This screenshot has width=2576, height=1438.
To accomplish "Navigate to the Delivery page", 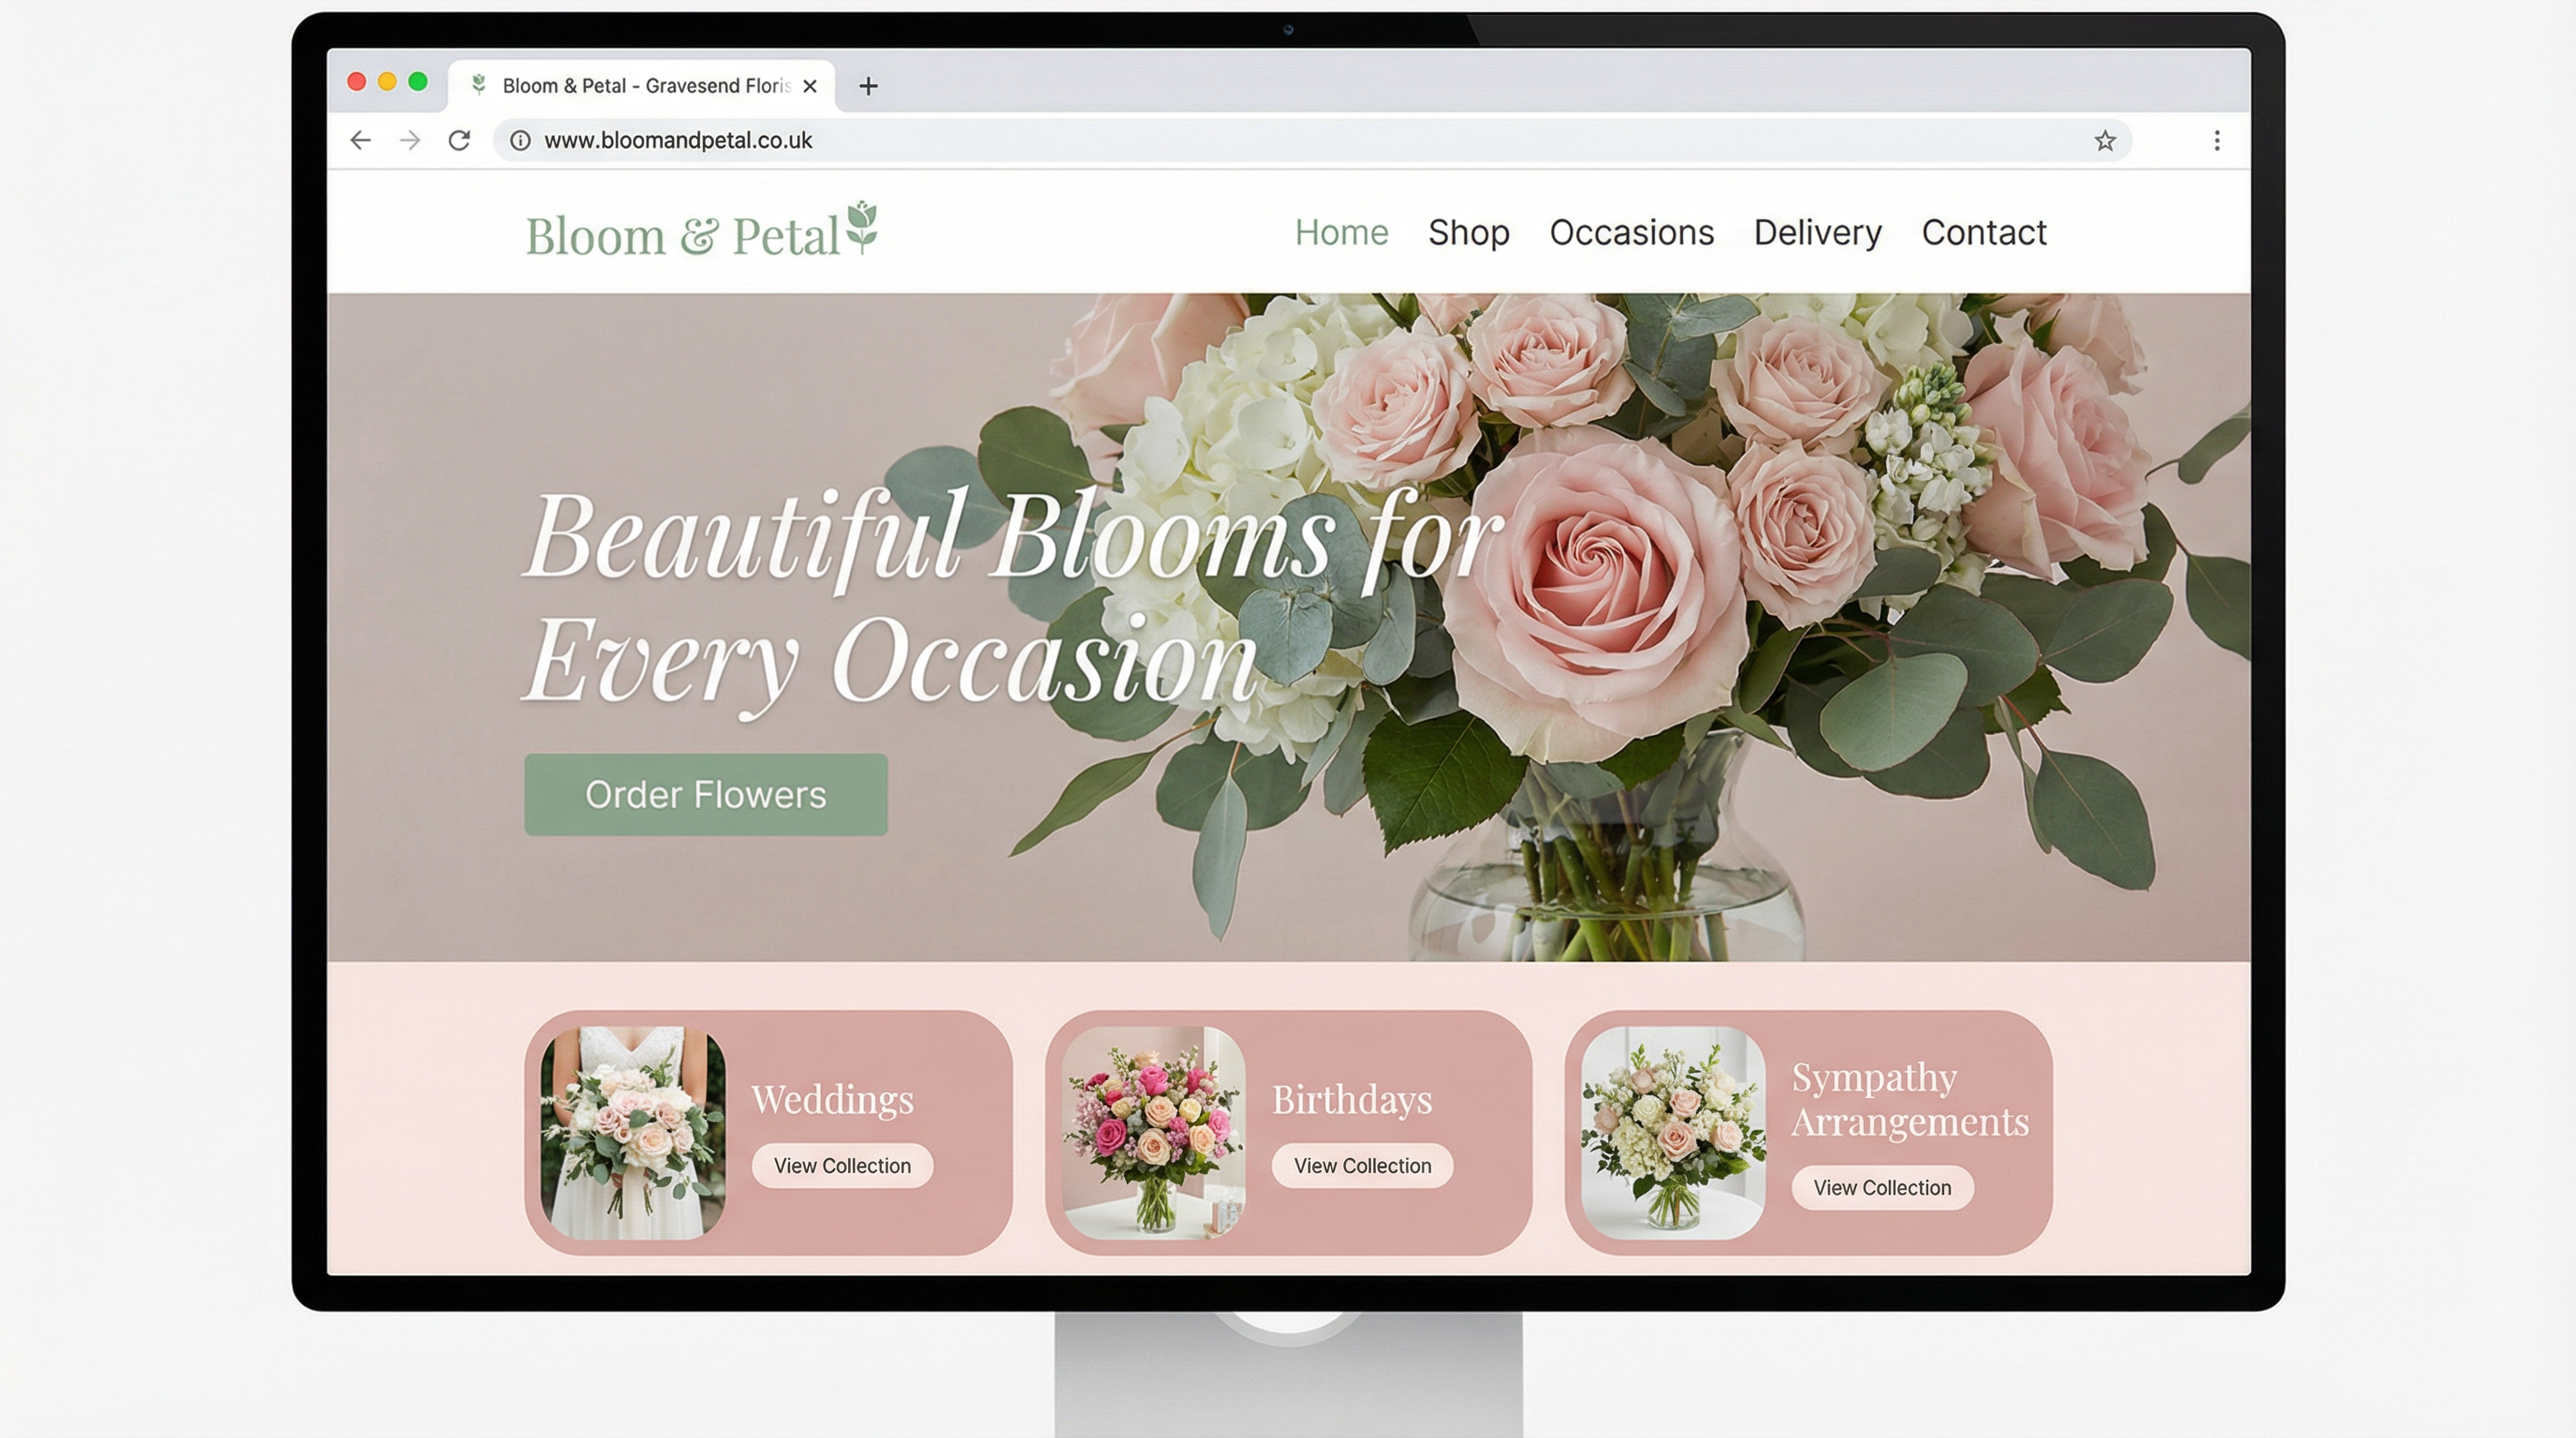I will pos(1816,233).
